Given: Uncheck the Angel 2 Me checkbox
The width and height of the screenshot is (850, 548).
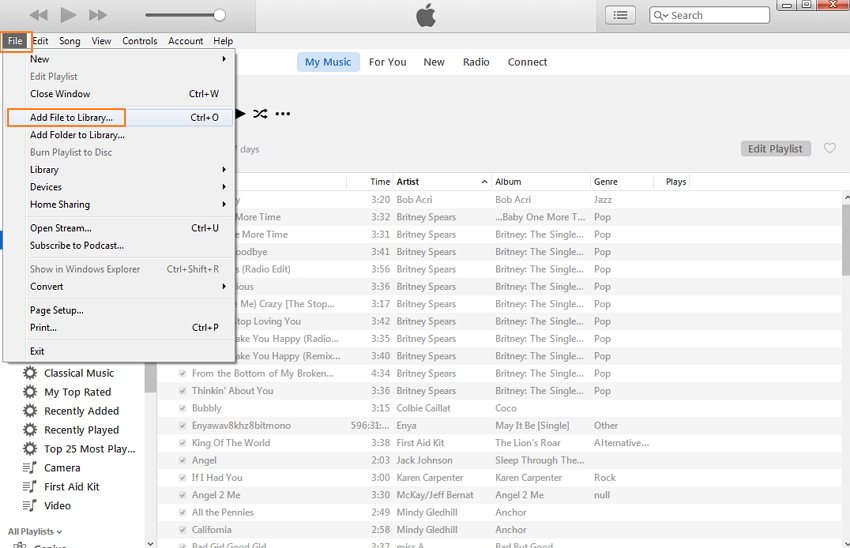Looking at the screenshot, I should click(182, 495).
